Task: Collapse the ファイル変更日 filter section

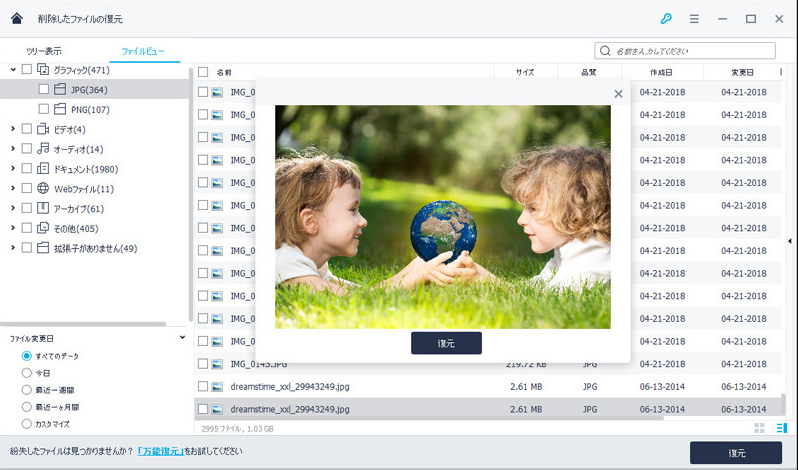Action: (x=182, y=338)
